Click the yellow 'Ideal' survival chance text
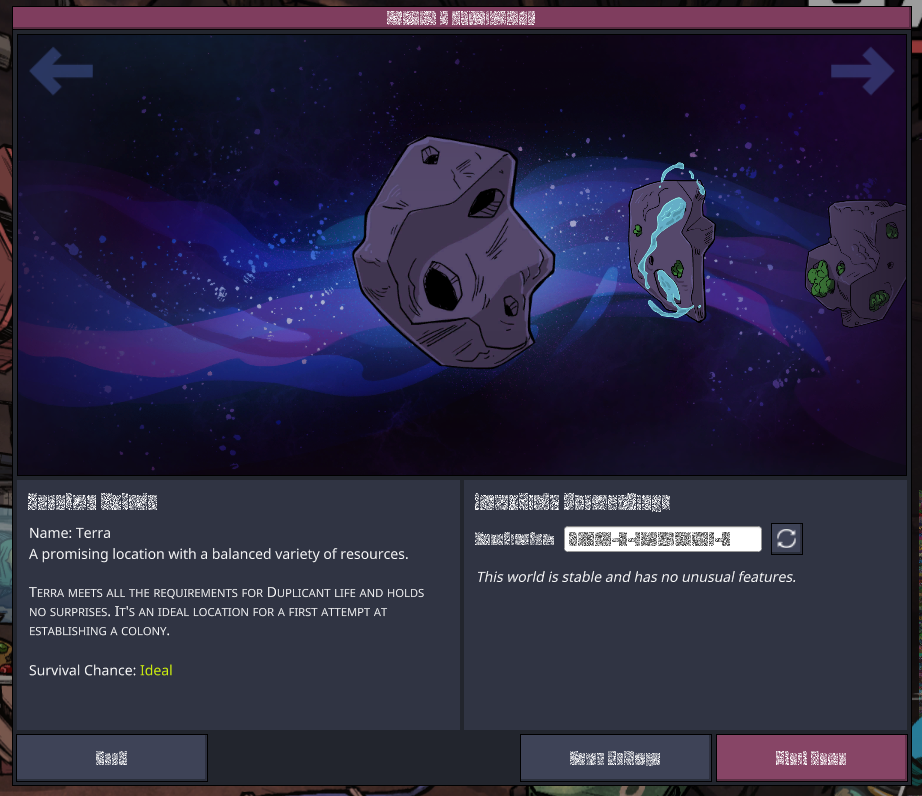 [156, 670]
